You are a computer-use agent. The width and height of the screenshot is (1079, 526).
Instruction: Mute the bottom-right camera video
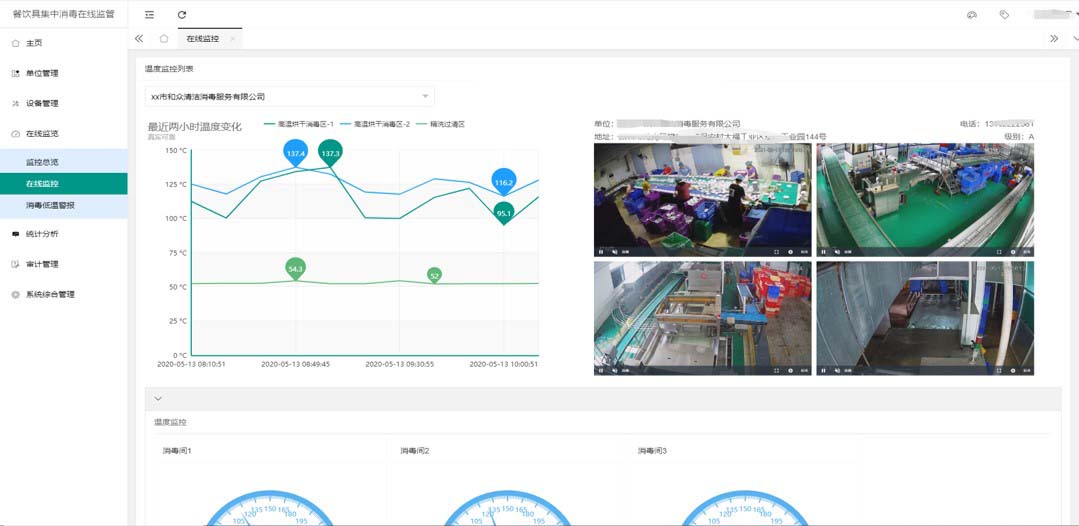(837, 370)
